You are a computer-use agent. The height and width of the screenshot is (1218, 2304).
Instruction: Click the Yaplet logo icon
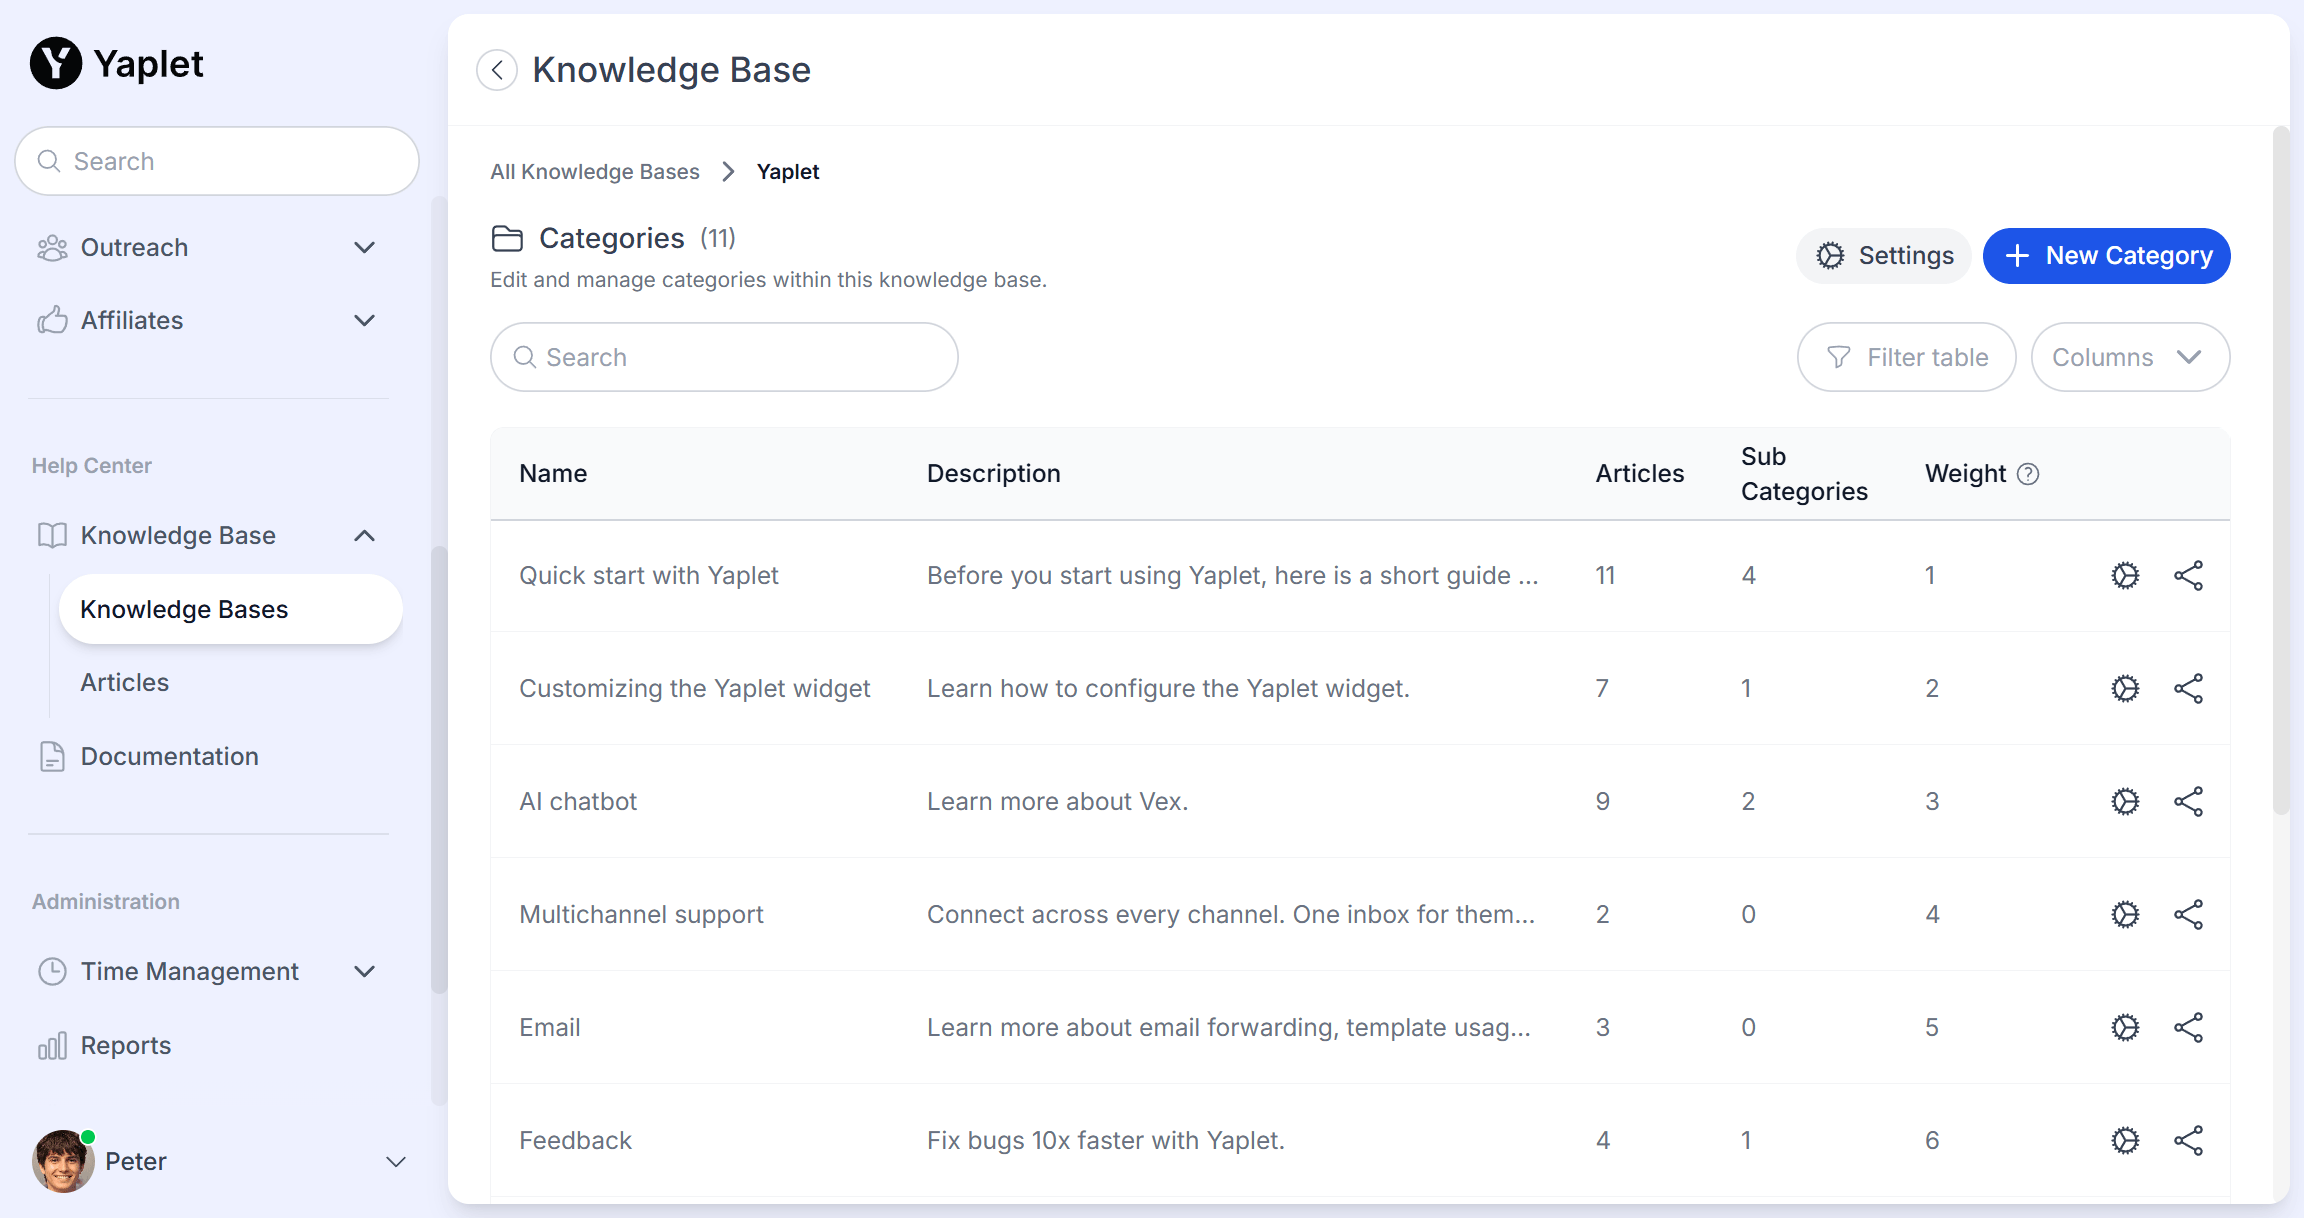click(56, 63)
